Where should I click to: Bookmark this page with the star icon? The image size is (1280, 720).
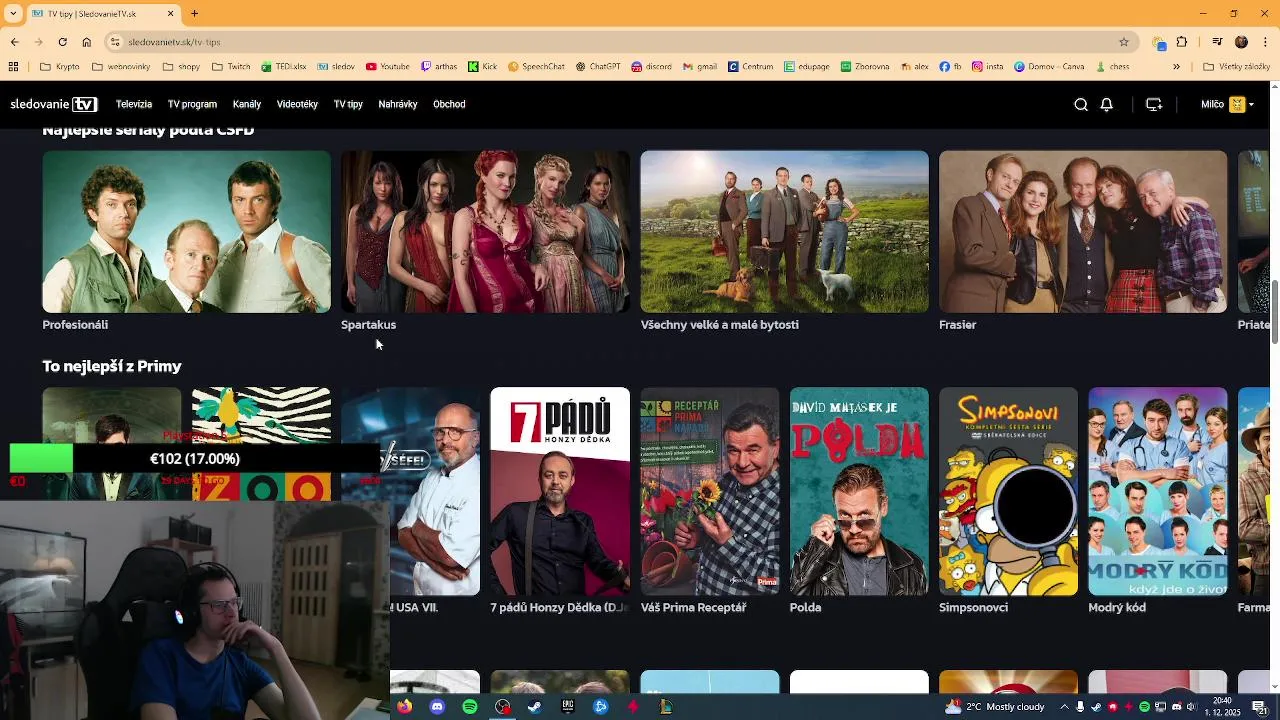pos(1124,42)
